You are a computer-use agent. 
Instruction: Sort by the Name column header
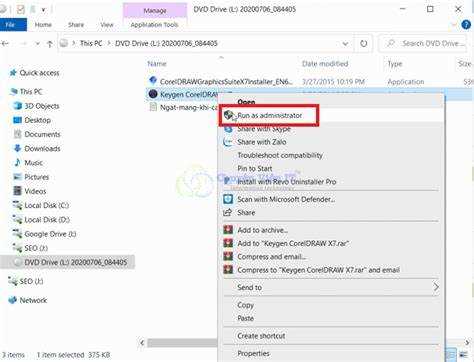click(157, 64)
